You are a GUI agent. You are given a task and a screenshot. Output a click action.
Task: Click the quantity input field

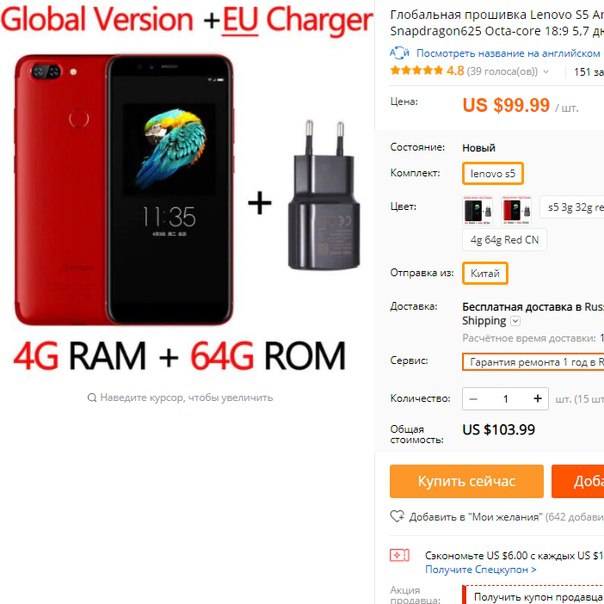click(505, 399)
